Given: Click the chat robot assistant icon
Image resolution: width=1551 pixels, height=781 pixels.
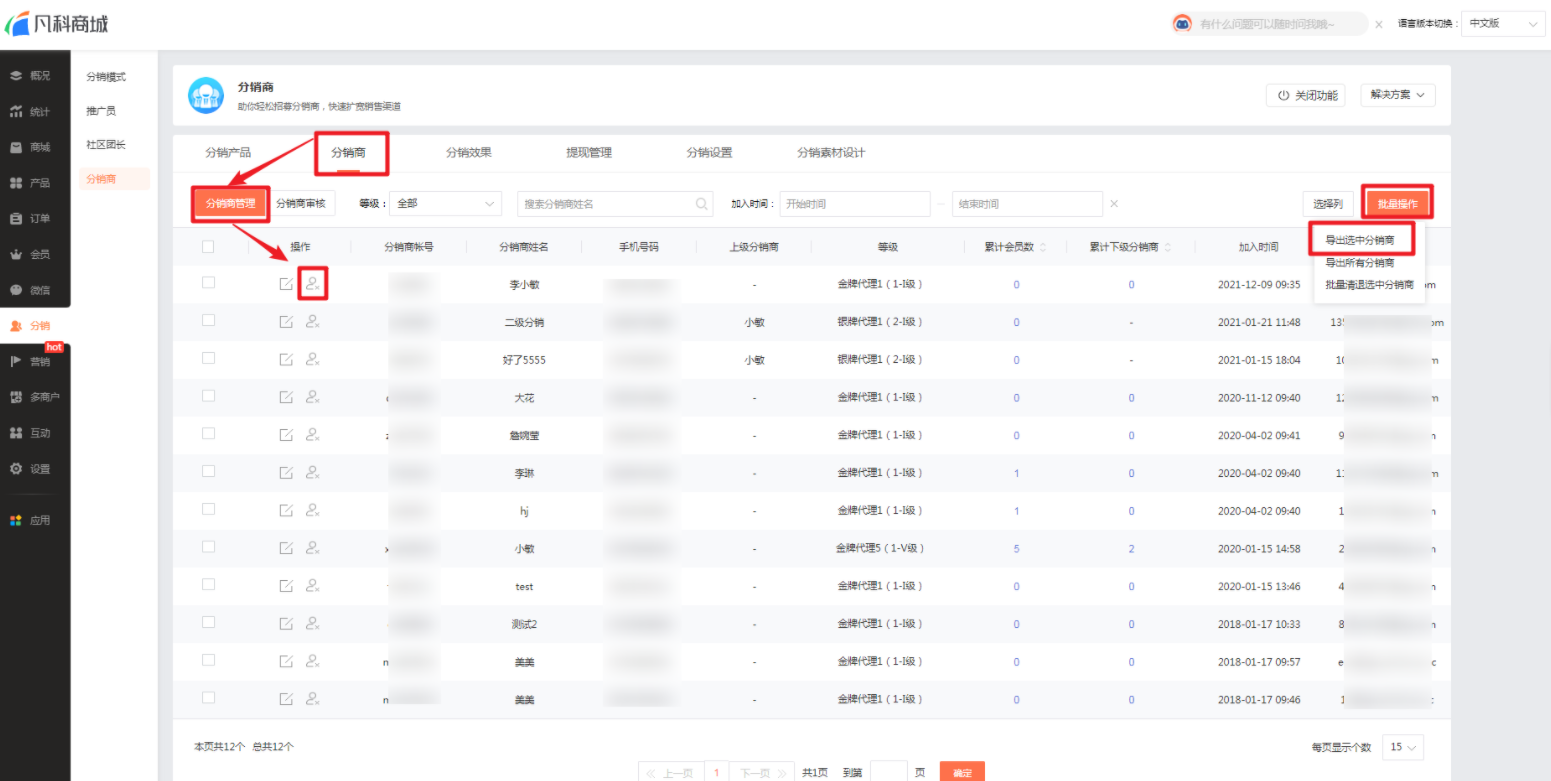Looking at the screenshot, I should click(1182, 24).
